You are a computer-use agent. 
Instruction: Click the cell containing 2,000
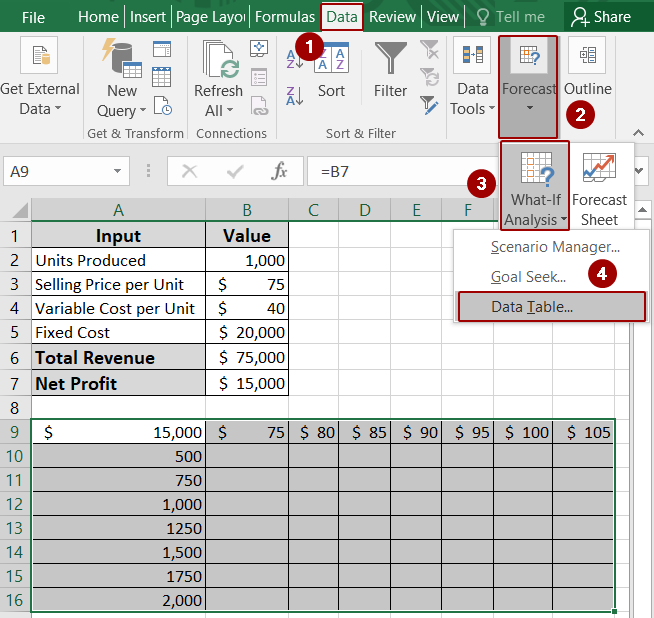click(118, 600)
